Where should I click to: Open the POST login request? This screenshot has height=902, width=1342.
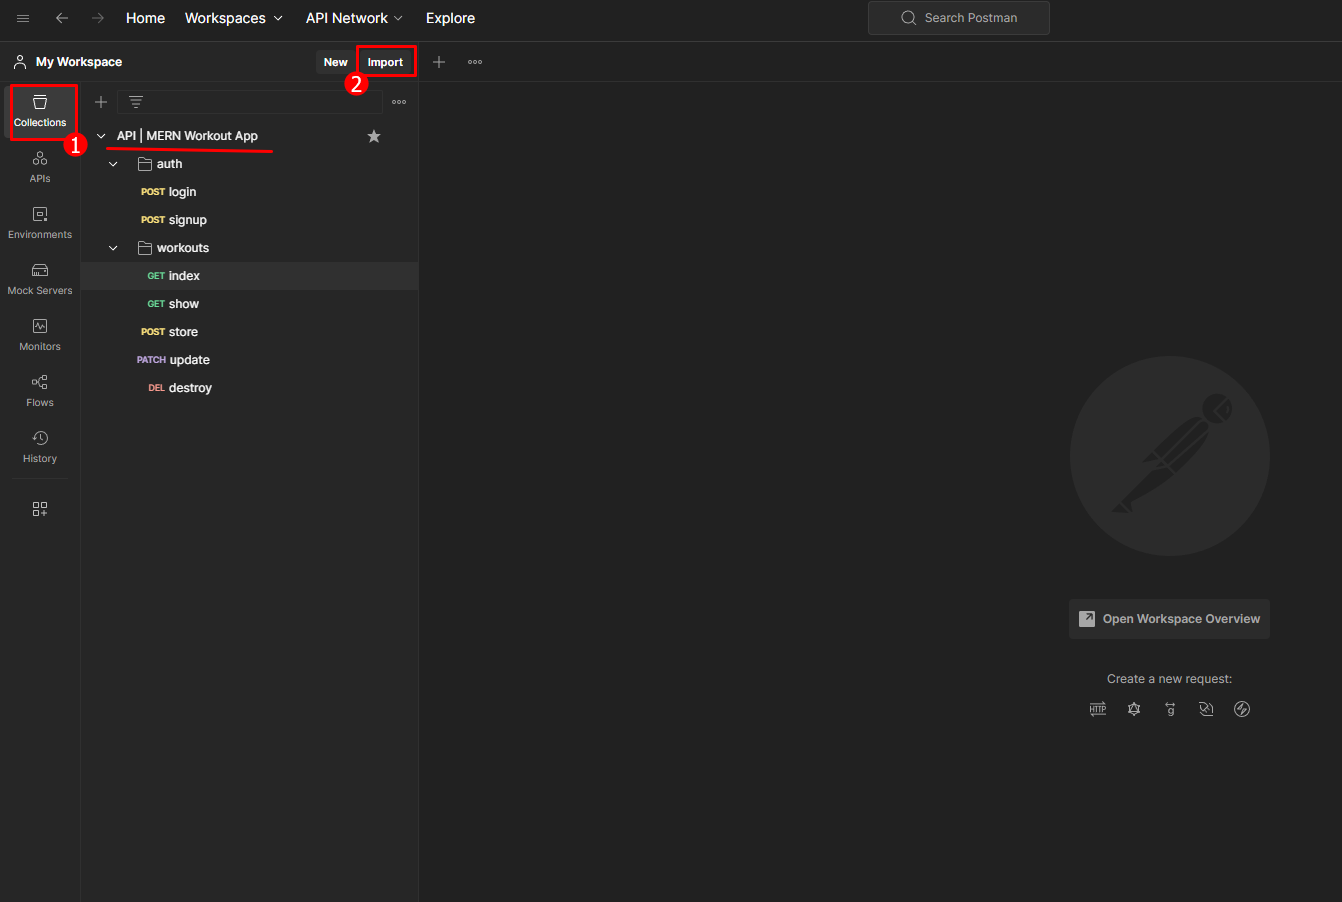[168, 192]
